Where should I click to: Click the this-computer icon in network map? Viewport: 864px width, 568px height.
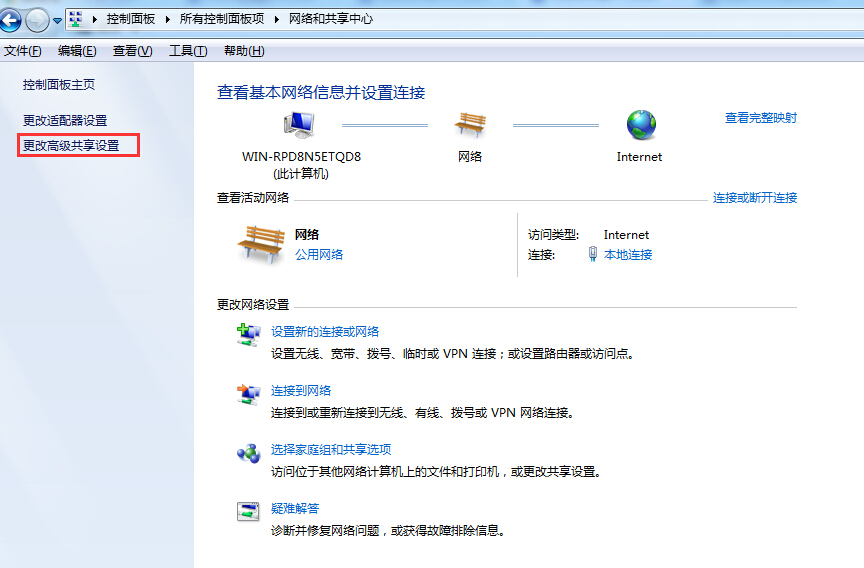coord(299,125)
